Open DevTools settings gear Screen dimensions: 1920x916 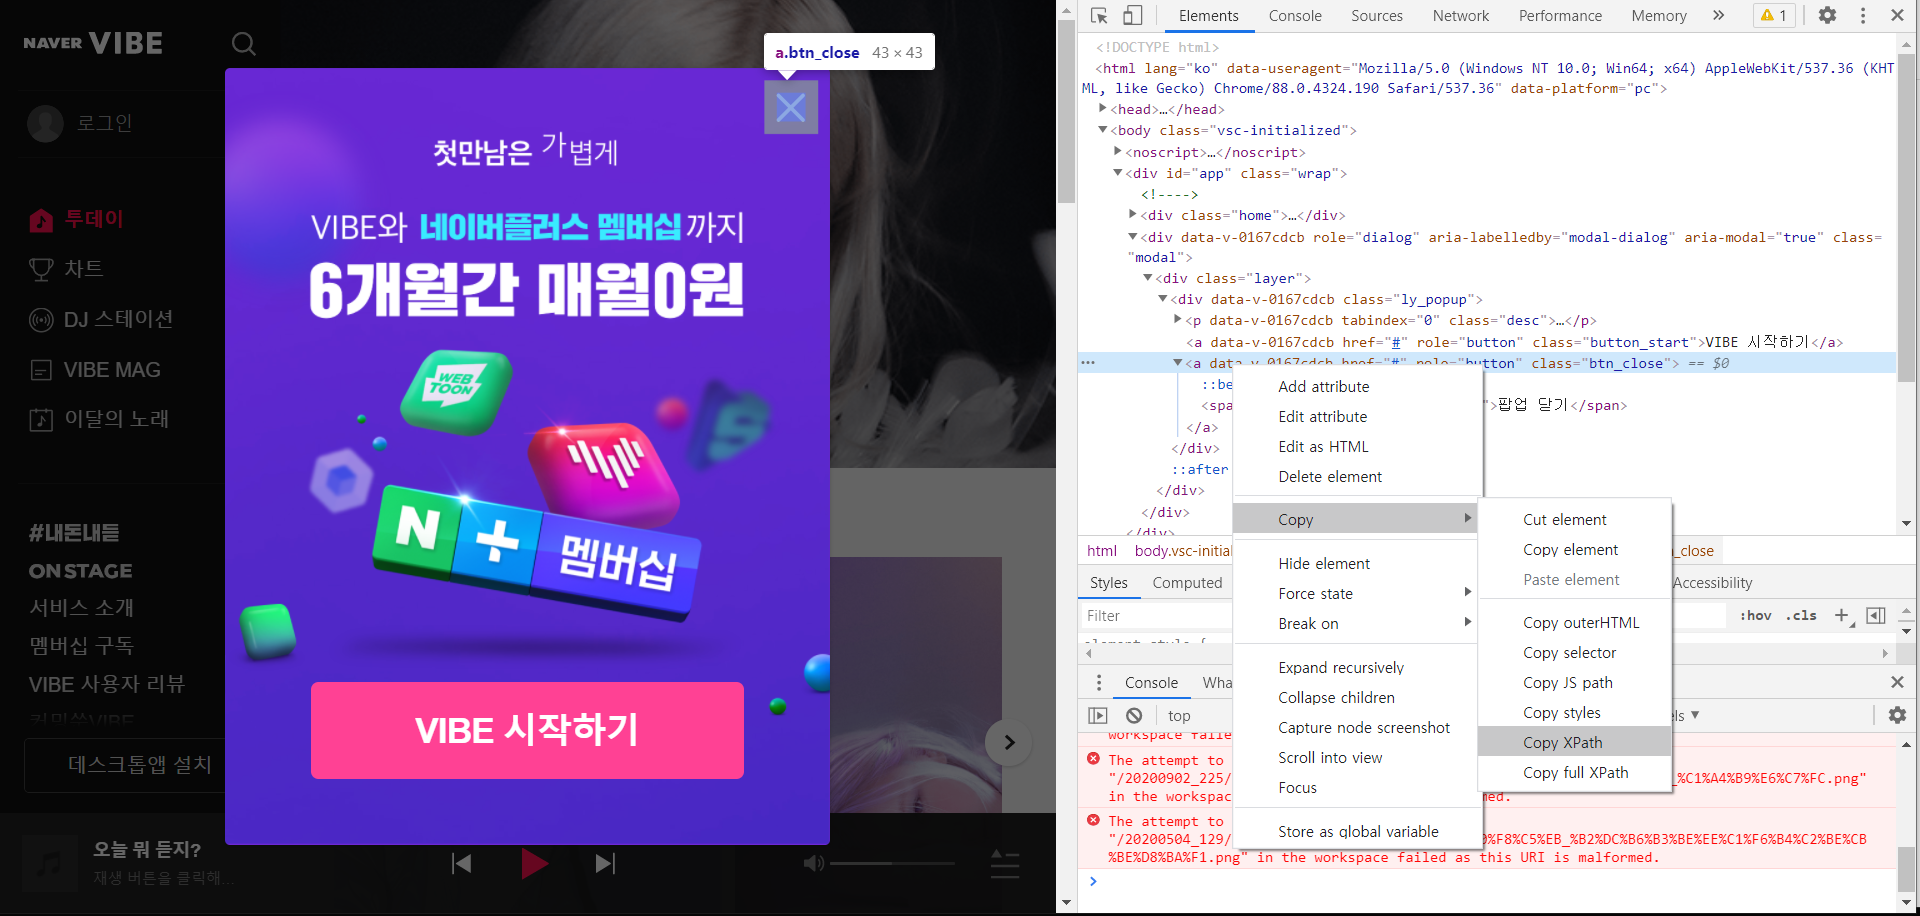[1827, 16]
